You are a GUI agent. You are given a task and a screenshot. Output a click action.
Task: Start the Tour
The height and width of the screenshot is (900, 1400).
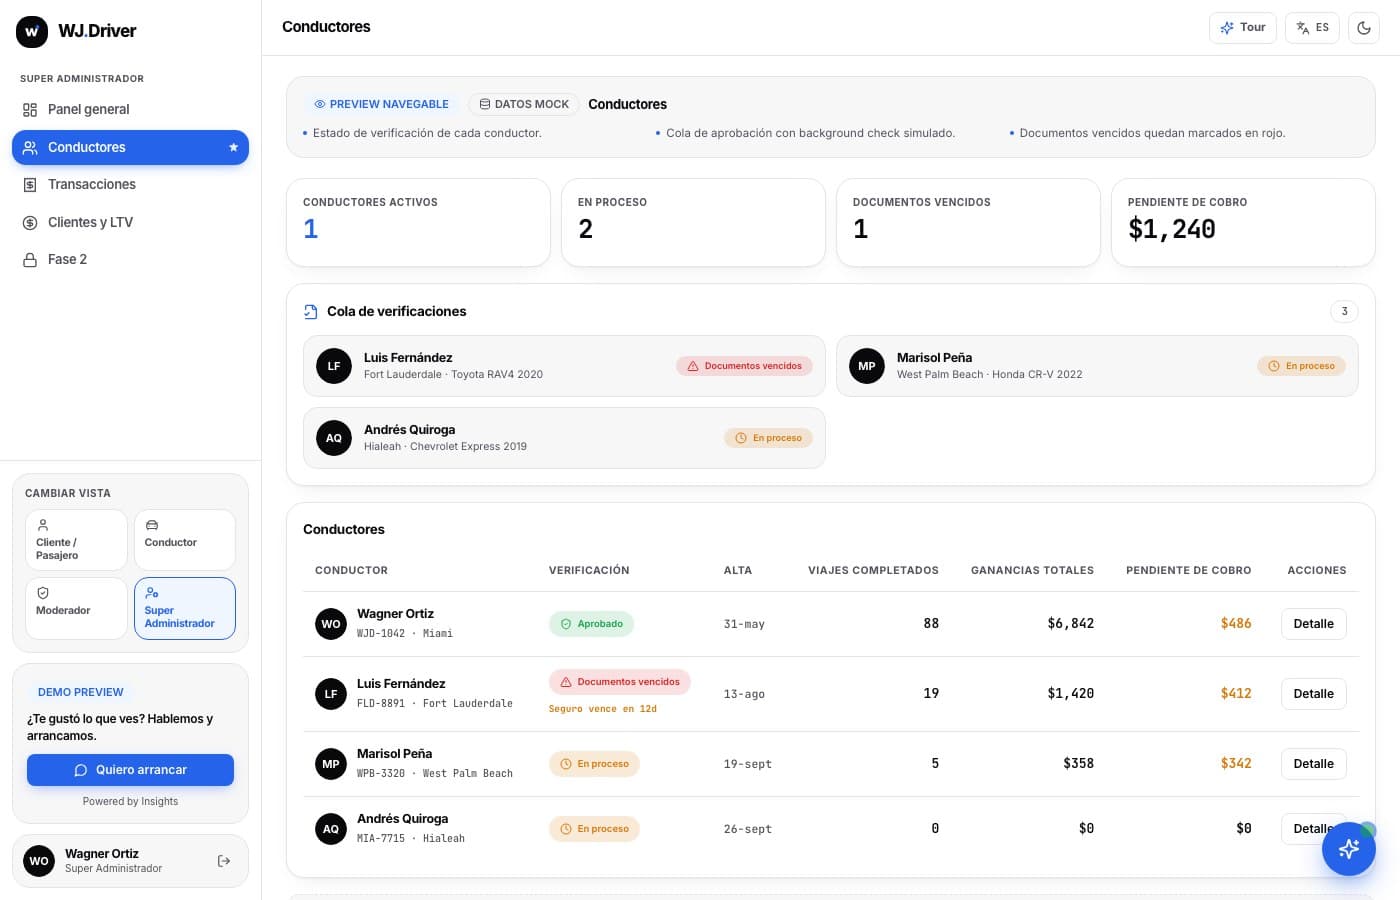1243,28
